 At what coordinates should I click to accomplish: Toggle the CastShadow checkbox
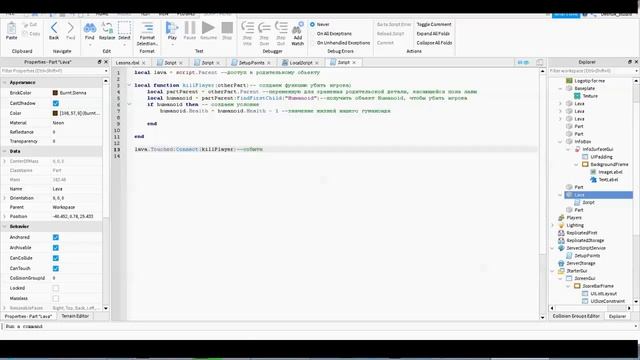[56, 103]
